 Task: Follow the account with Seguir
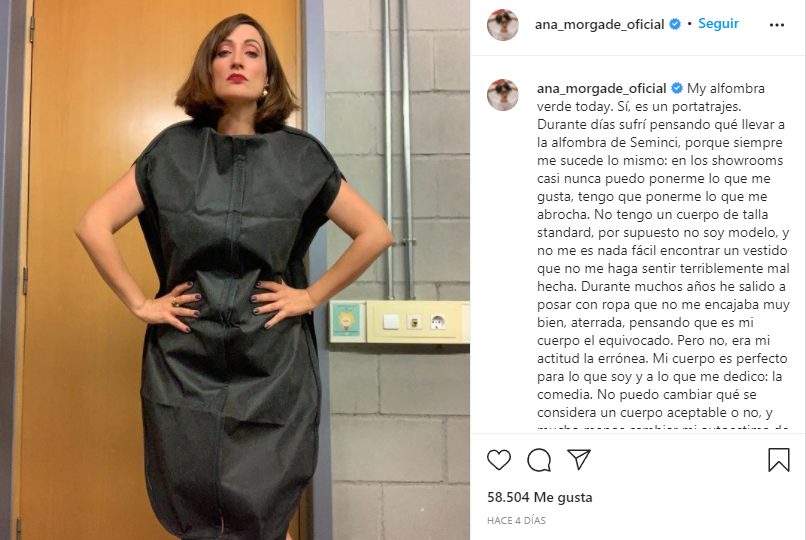(x=718, y=24)
